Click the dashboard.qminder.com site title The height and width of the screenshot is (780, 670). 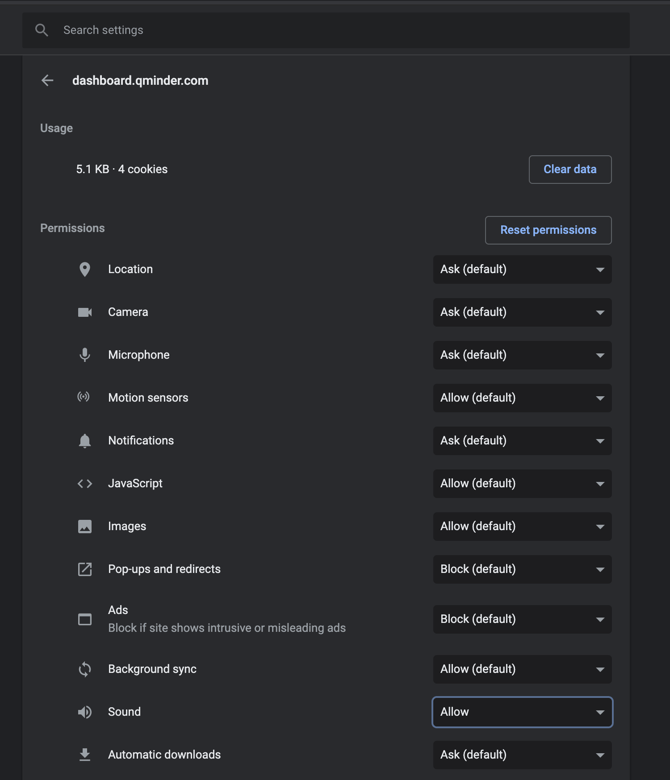[x=140, y=81]
